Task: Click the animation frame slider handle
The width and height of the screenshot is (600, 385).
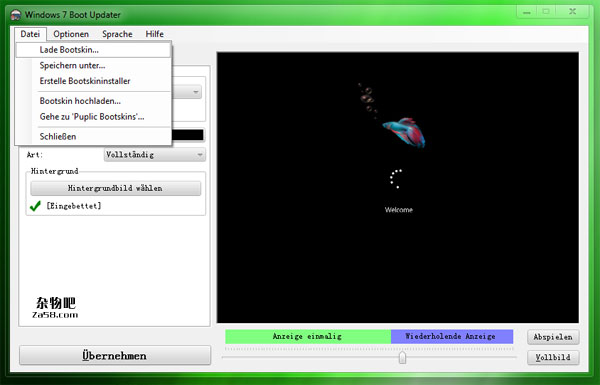Action: coord(402,357)
